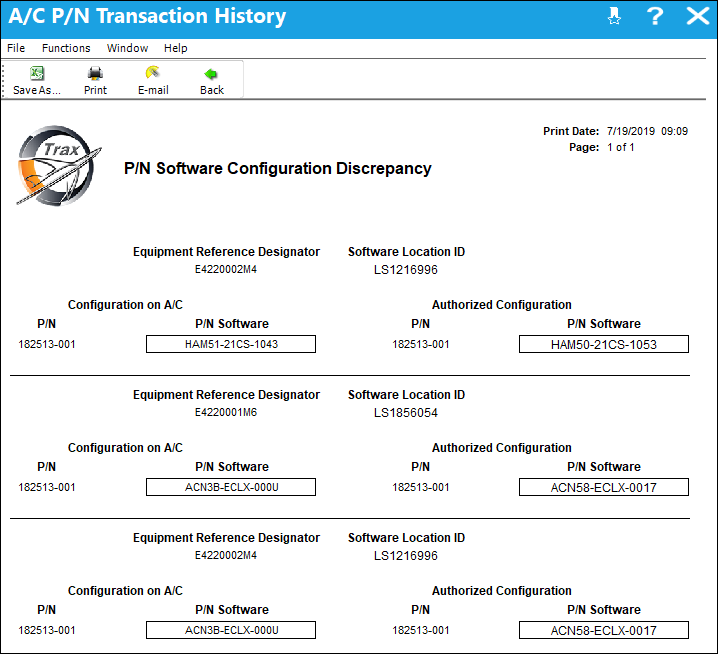
Task: Click the E-mail label in toolbar
Action: (153, 90)
